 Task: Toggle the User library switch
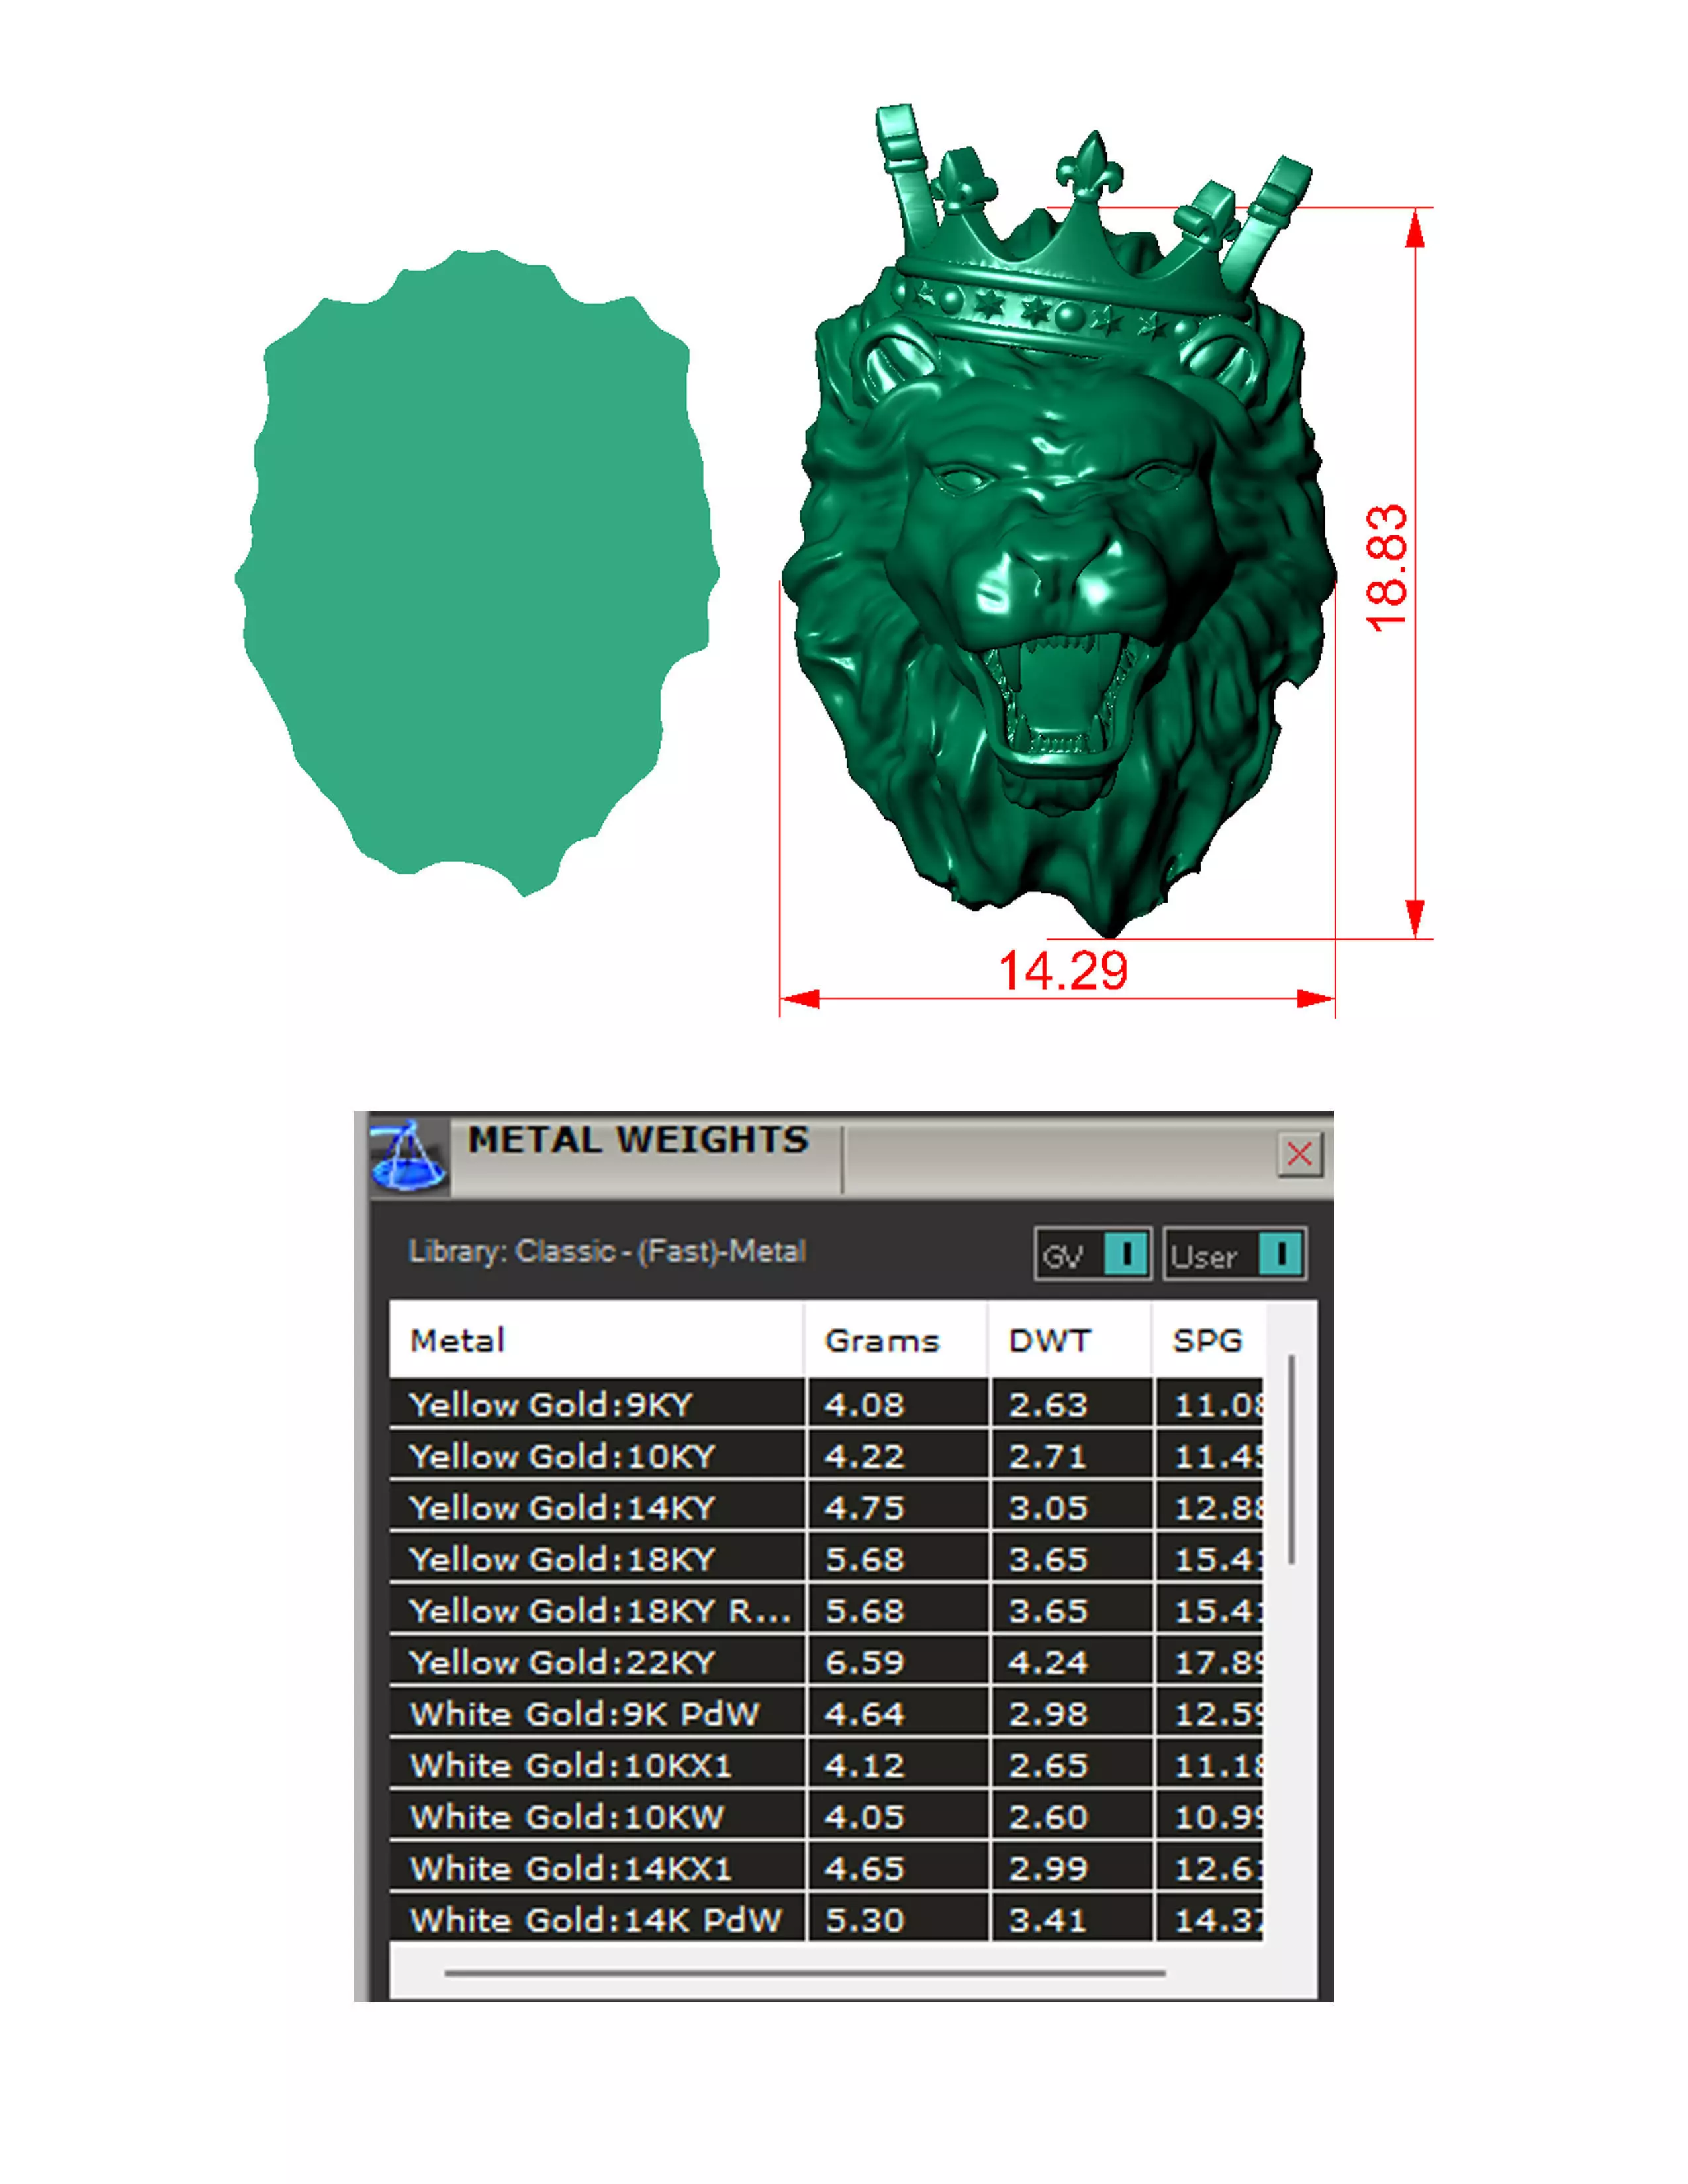coord(1235,1254)
